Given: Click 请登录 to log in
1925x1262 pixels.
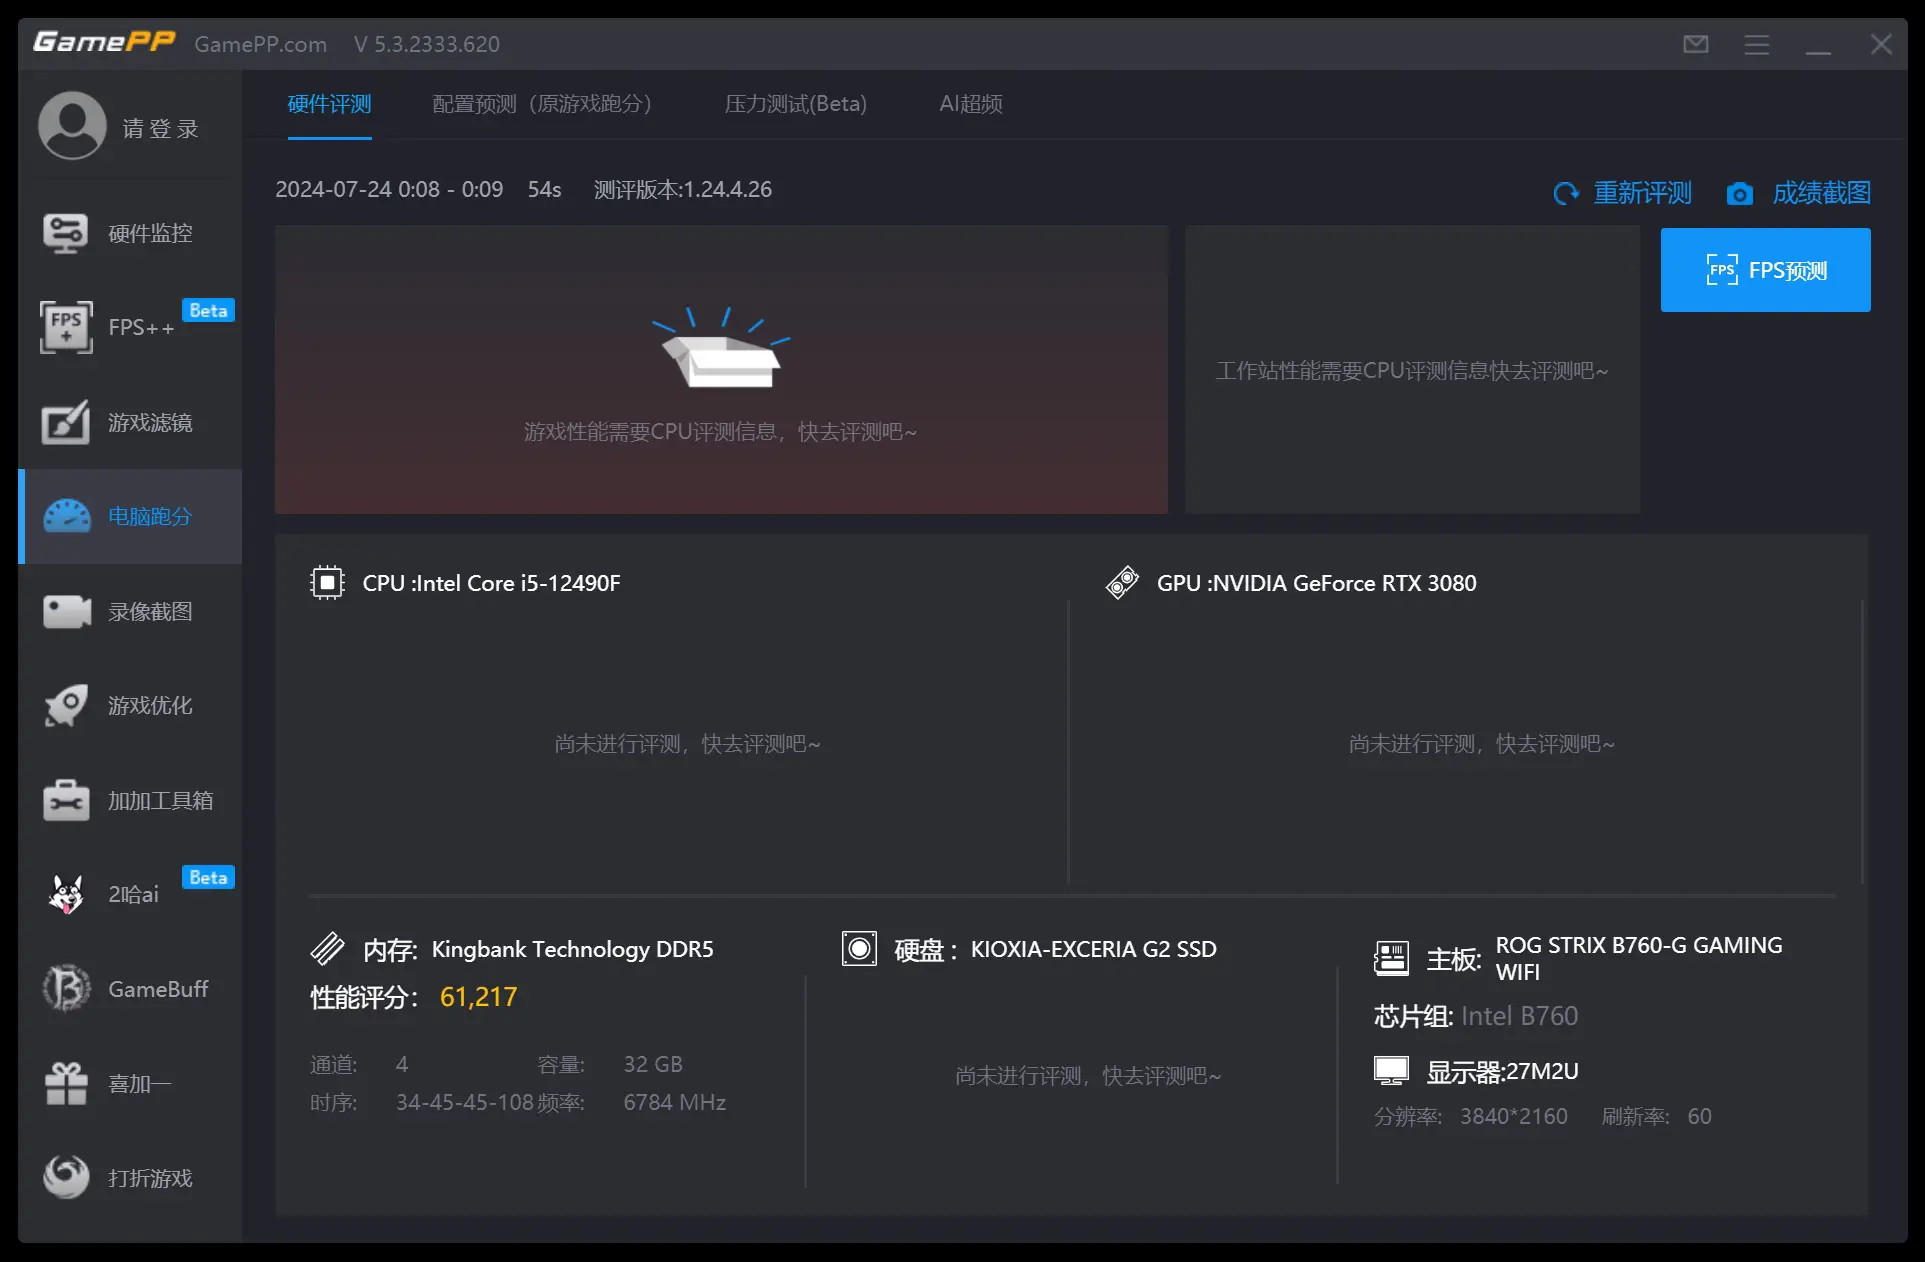Looking at the screenshot, I should click(161, 128).
